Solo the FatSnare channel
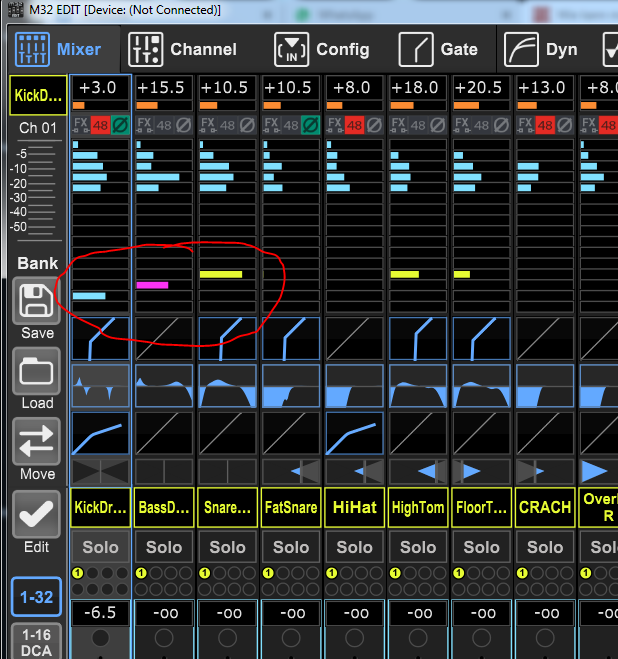Viewport: 618px width, 659px height. click(x=291, y=547)
